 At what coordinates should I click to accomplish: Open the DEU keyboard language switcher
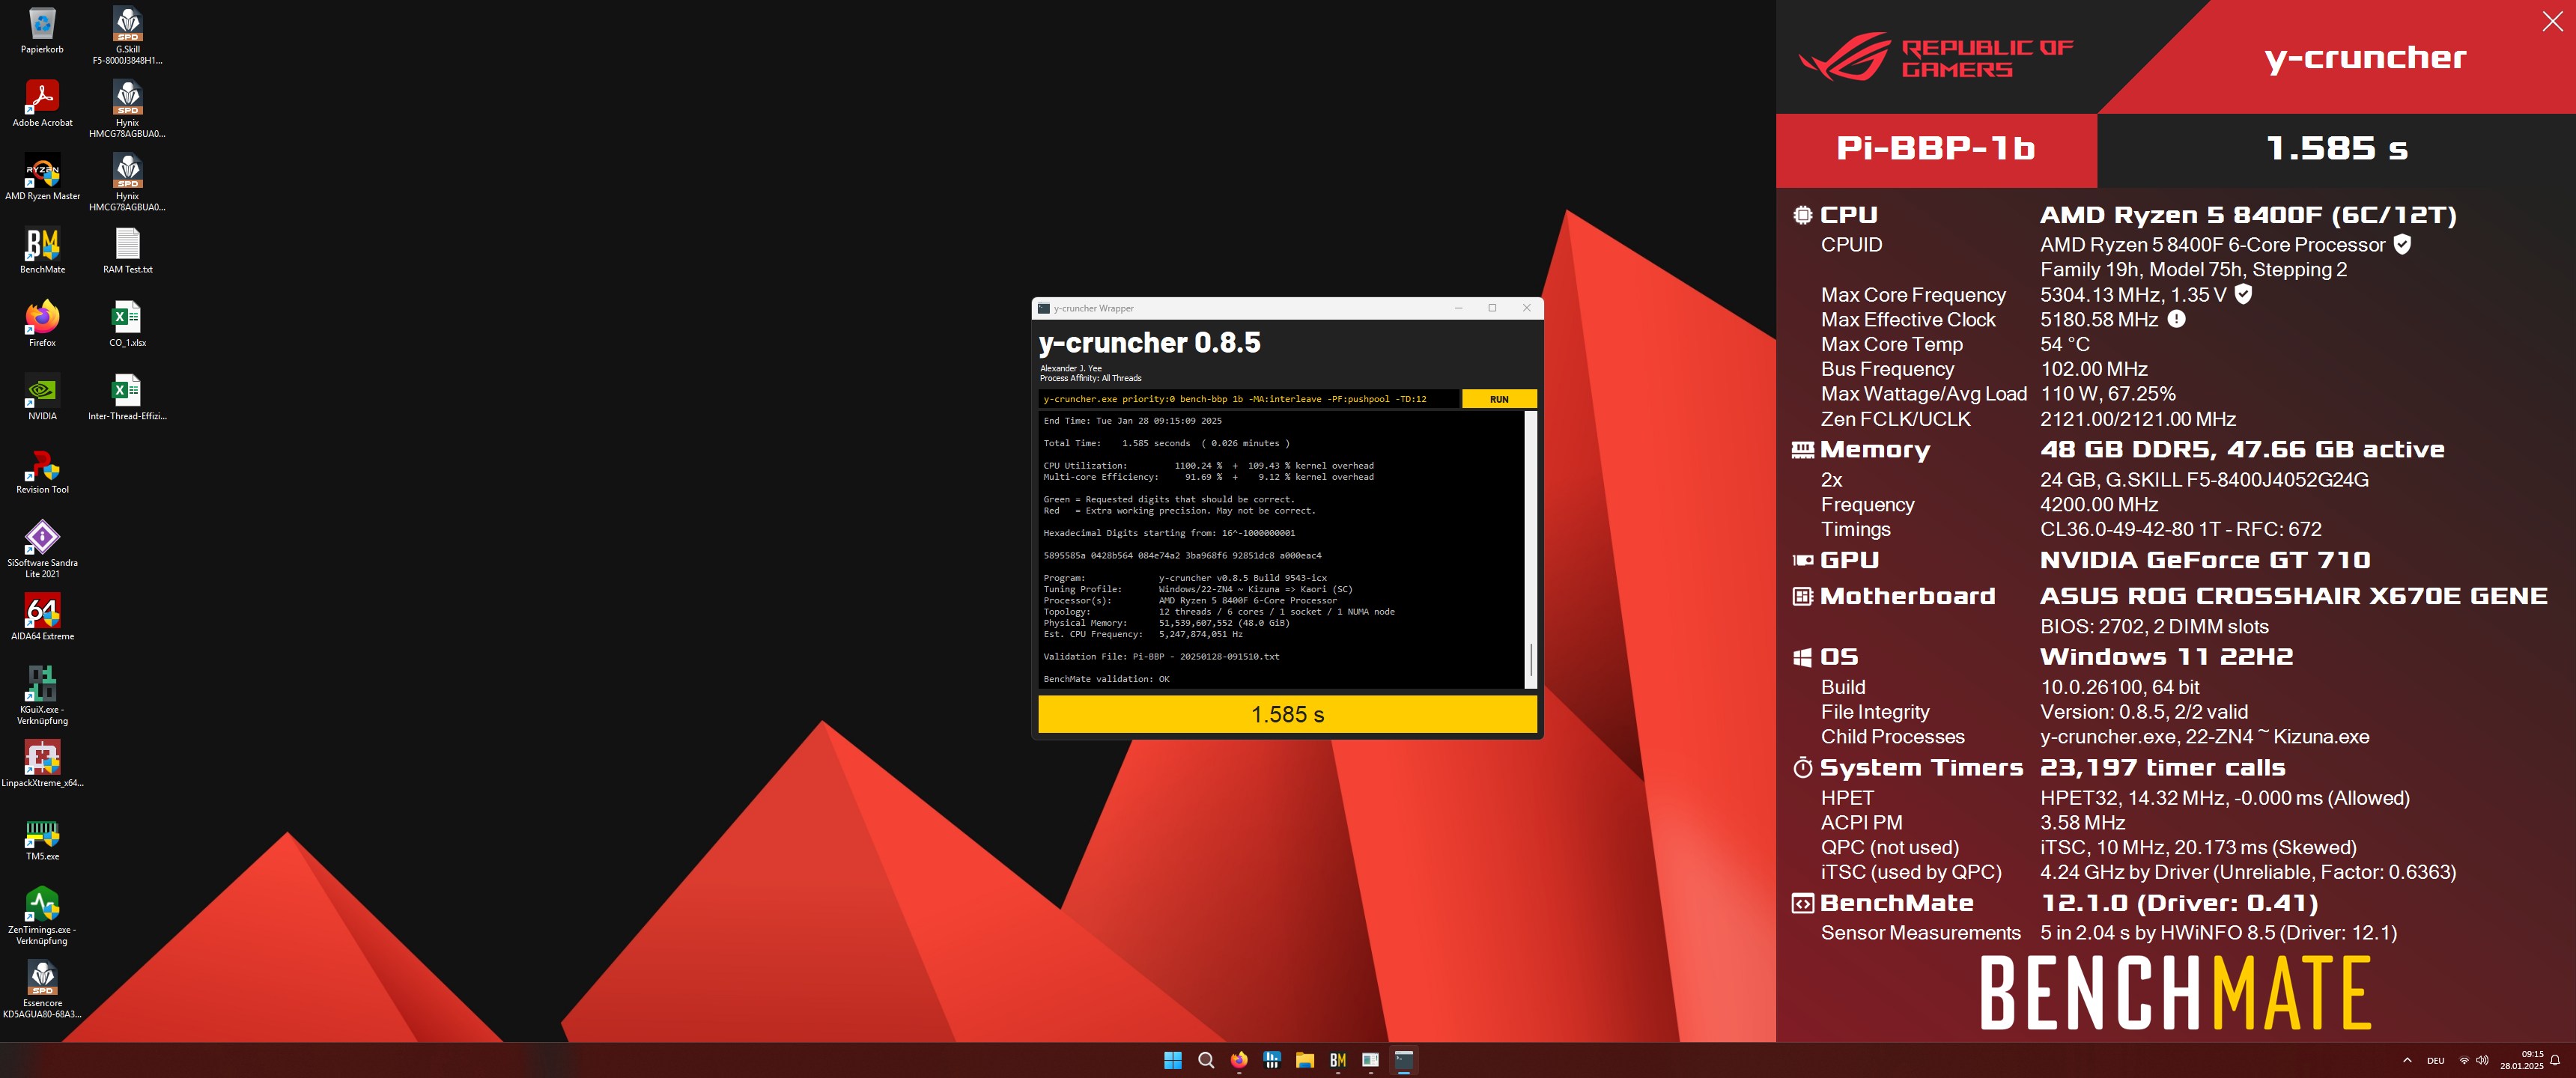click(x=2436, y=1060)
